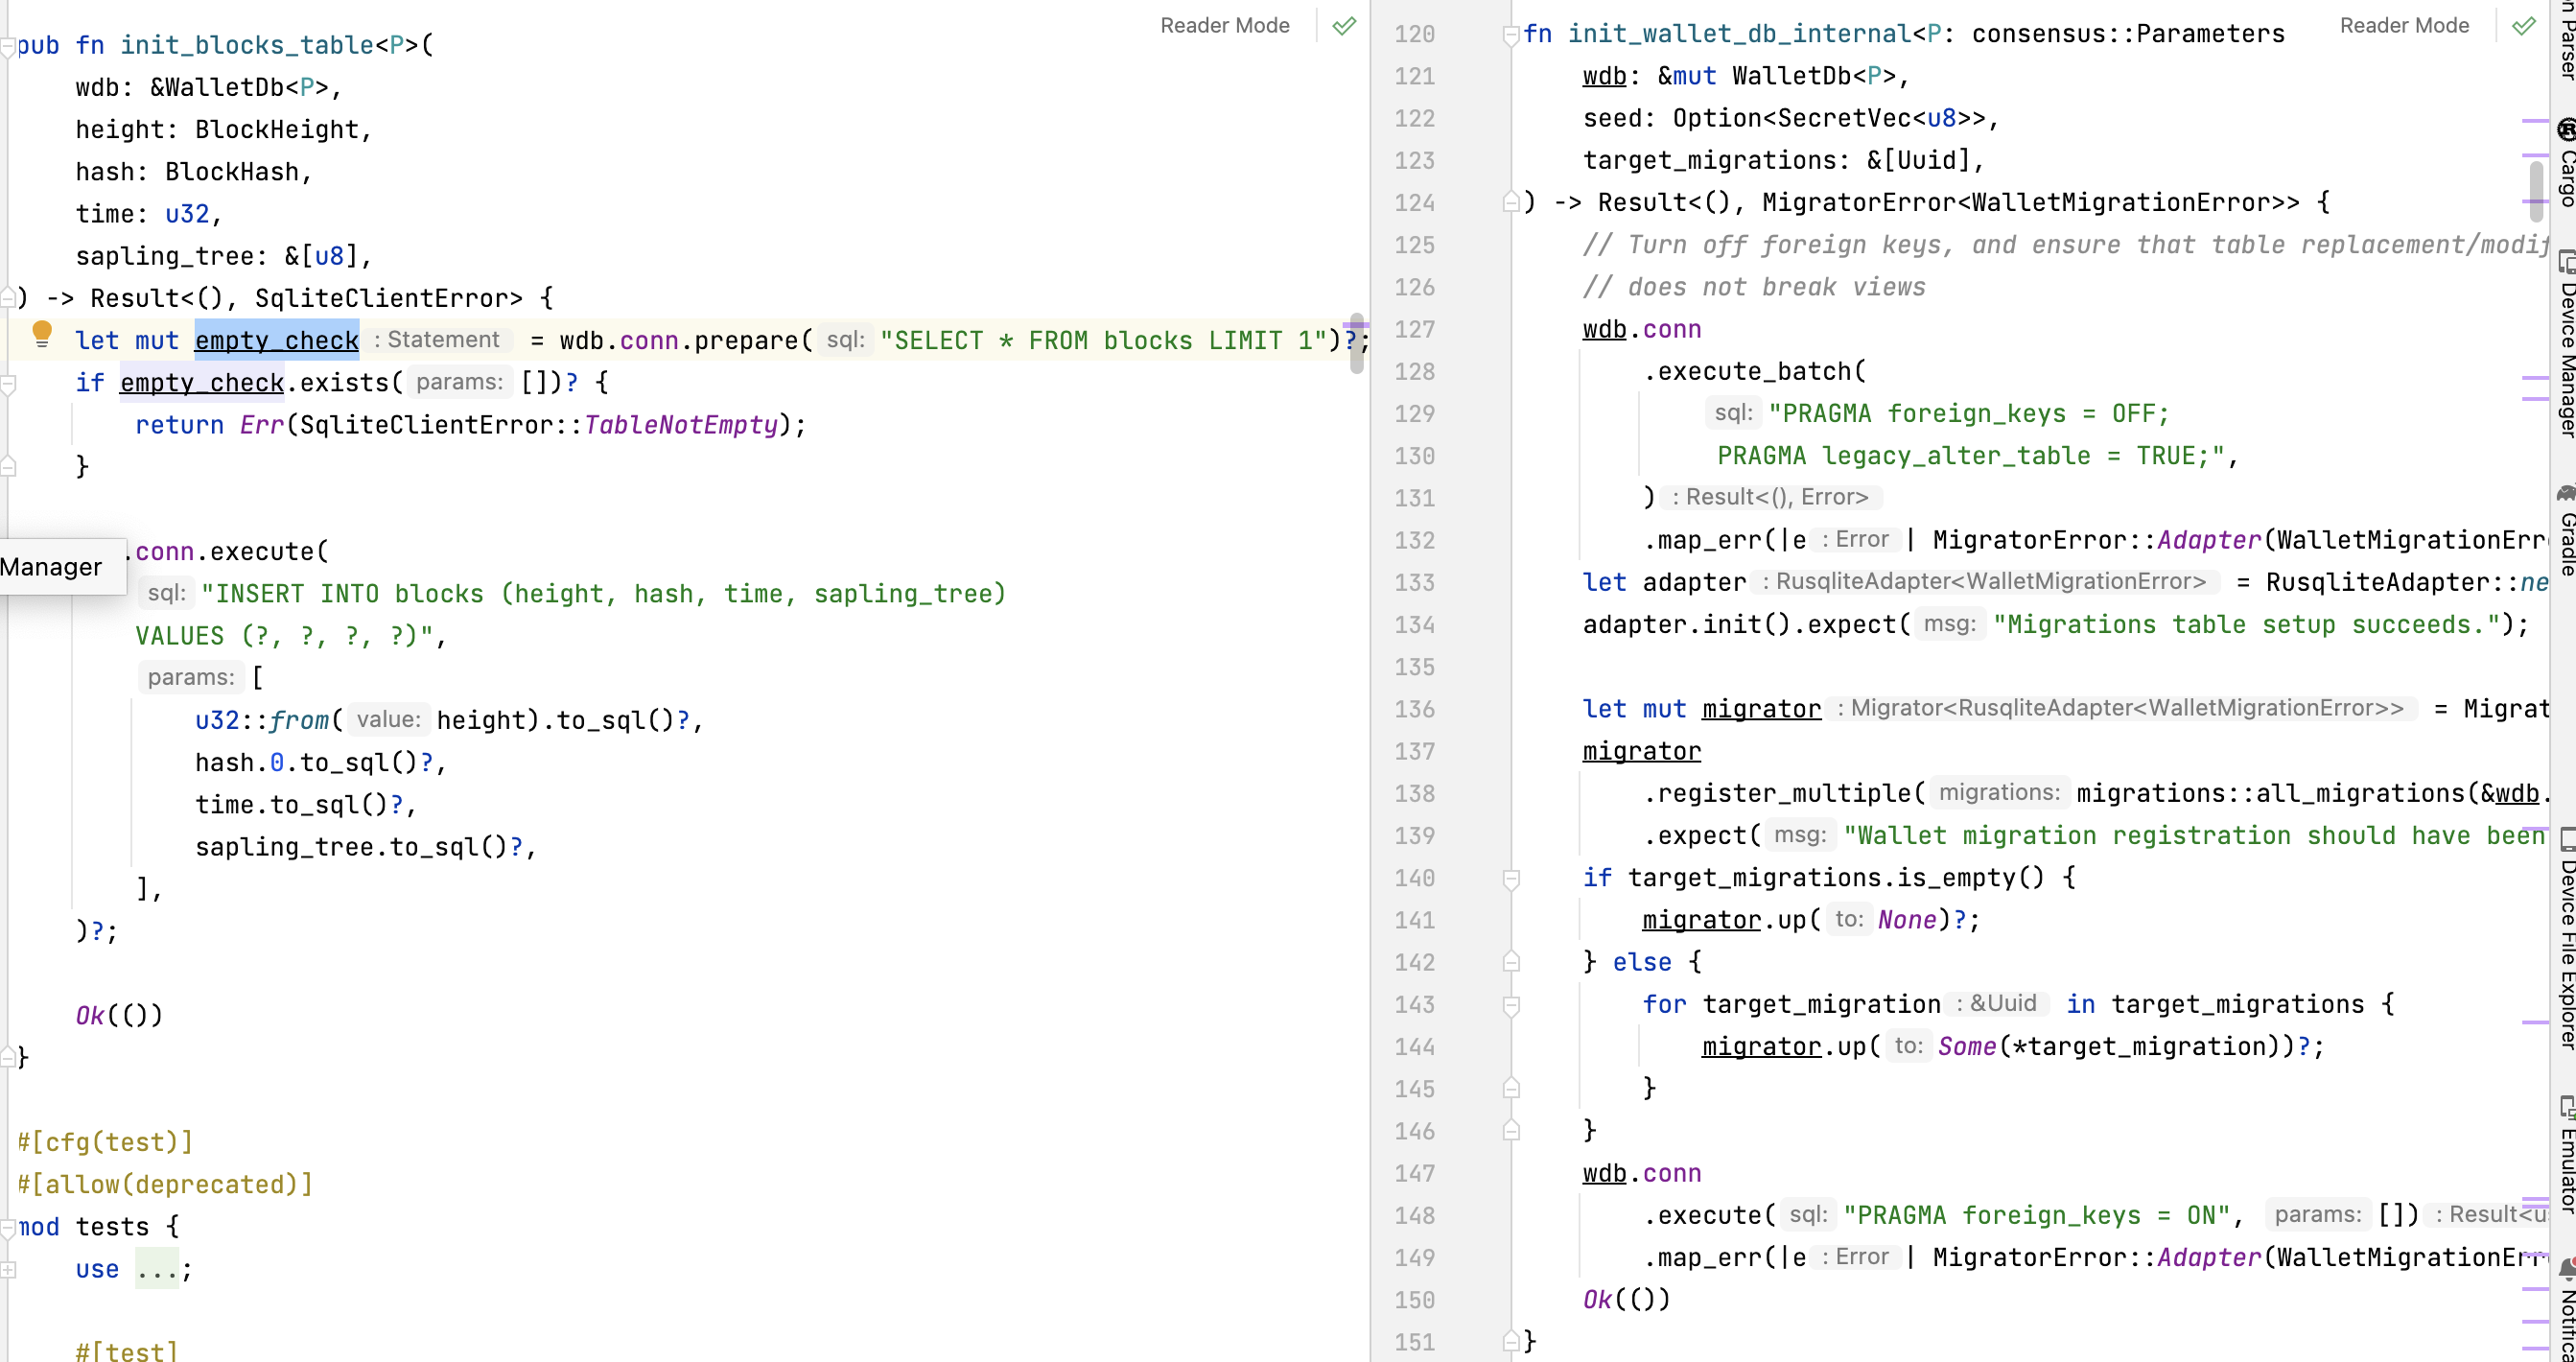Click the green inspections checkmark in the right editor
Screen dimensions: 2576x1362
(x=2523, y=26)
